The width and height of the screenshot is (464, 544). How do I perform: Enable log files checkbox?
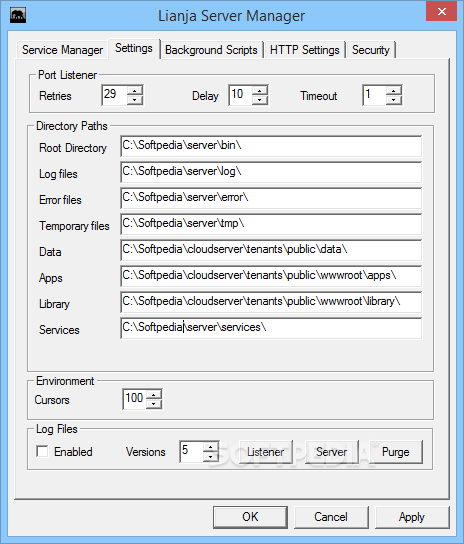pos(42,451)
